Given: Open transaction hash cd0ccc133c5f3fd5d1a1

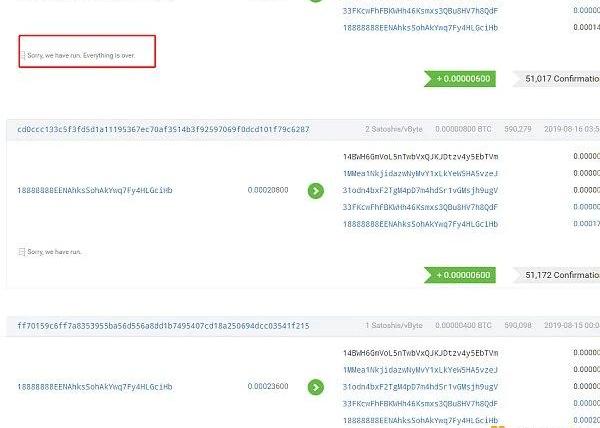Looking at the screenshot, I should [x=163, y=129].
